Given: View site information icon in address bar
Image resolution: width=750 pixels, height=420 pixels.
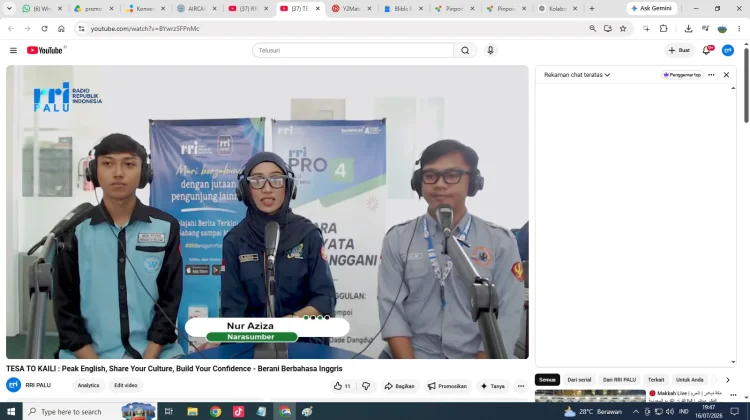Looking at the screenshot, I should (x=82, y=29).
